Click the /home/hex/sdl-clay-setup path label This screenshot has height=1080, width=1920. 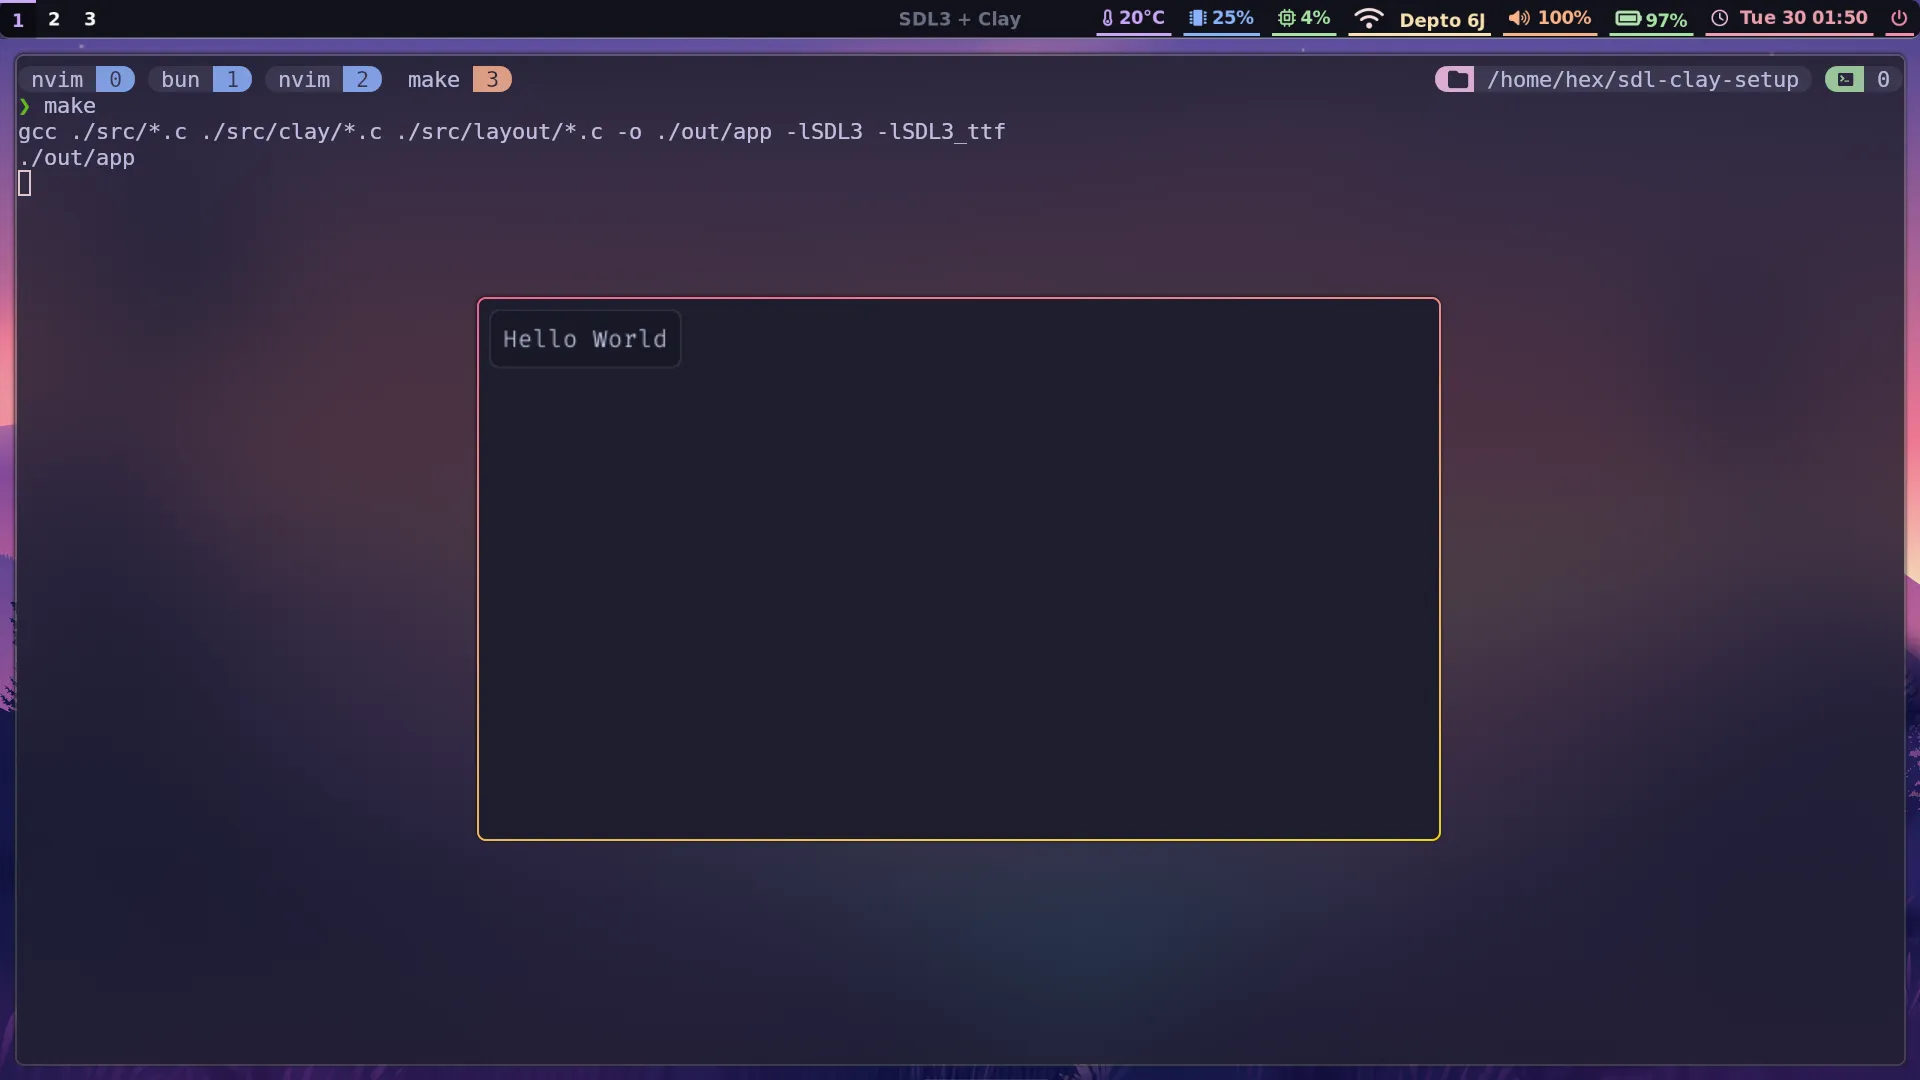[x=1642, y=80]
